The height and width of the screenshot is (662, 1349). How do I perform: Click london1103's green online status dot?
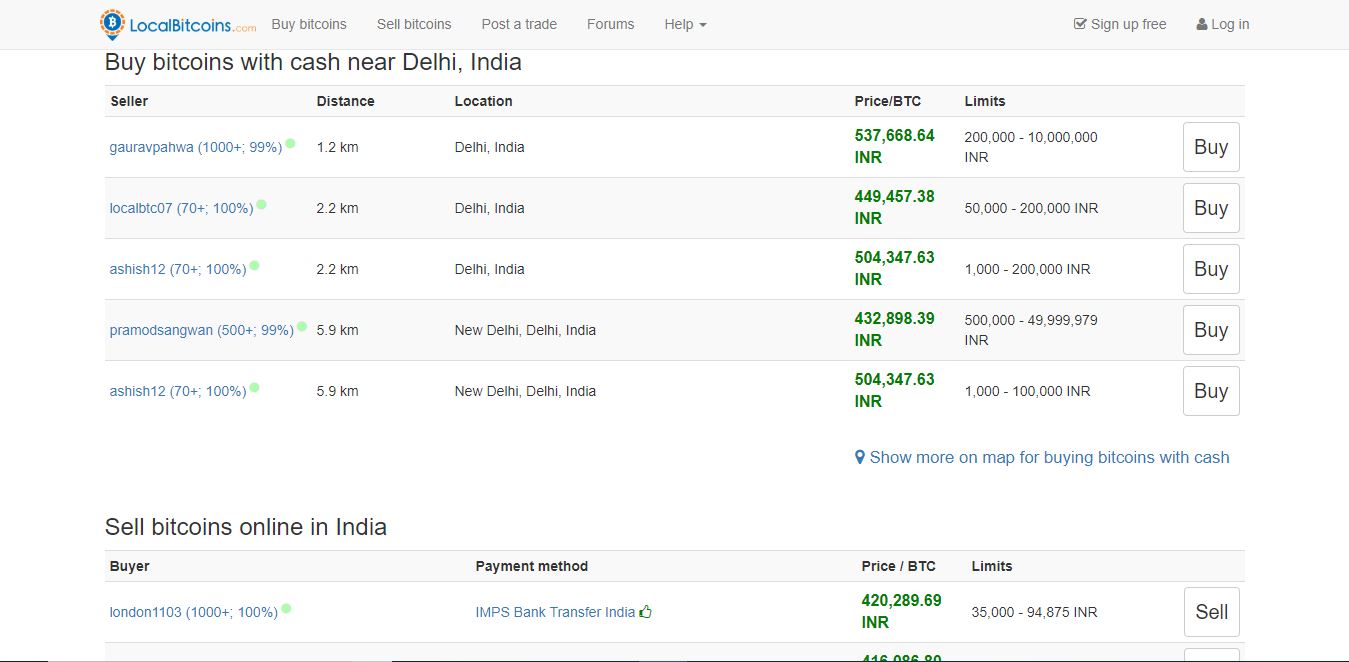point(286,608)
